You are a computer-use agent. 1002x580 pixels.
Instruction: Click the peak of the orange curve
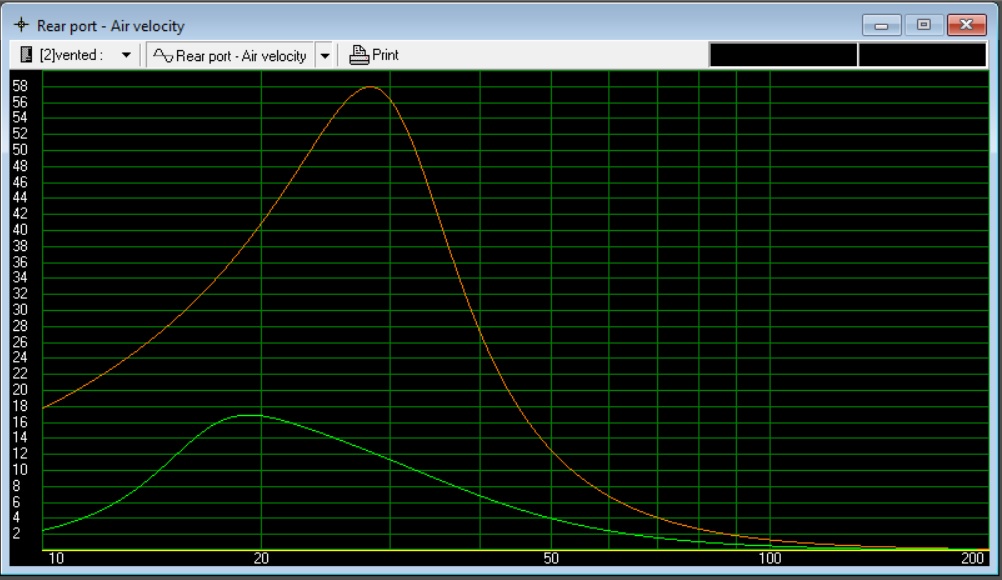(x=370, y=87)
